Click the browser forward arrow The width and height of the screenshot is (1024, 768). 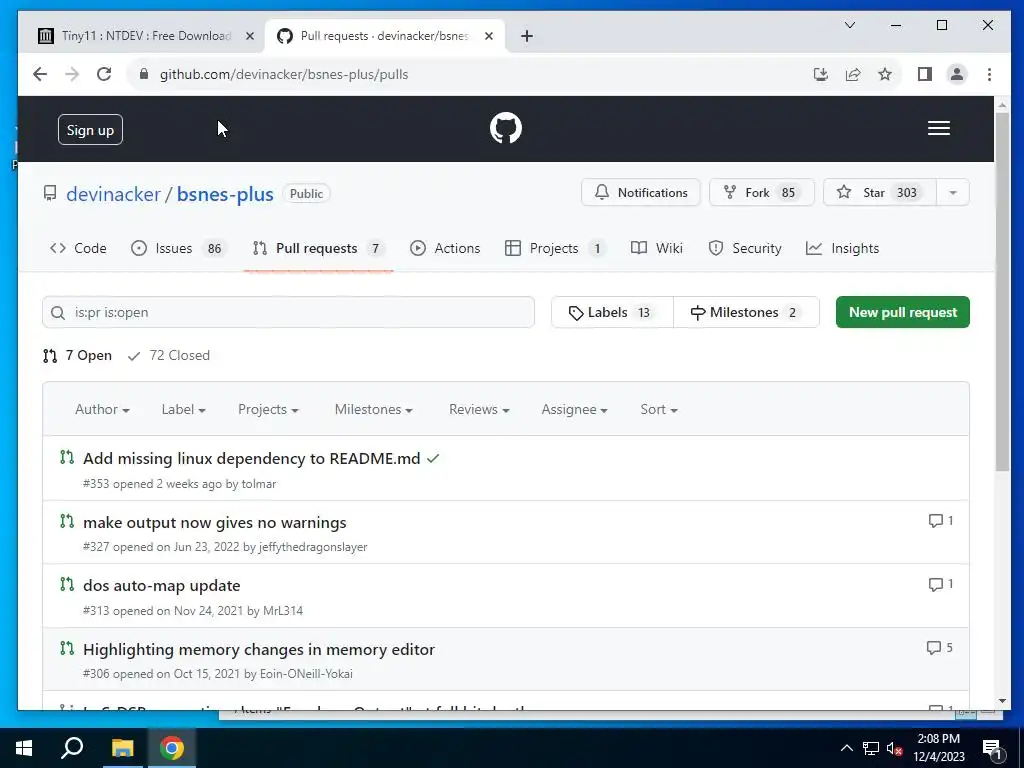[x=72, y=74]
